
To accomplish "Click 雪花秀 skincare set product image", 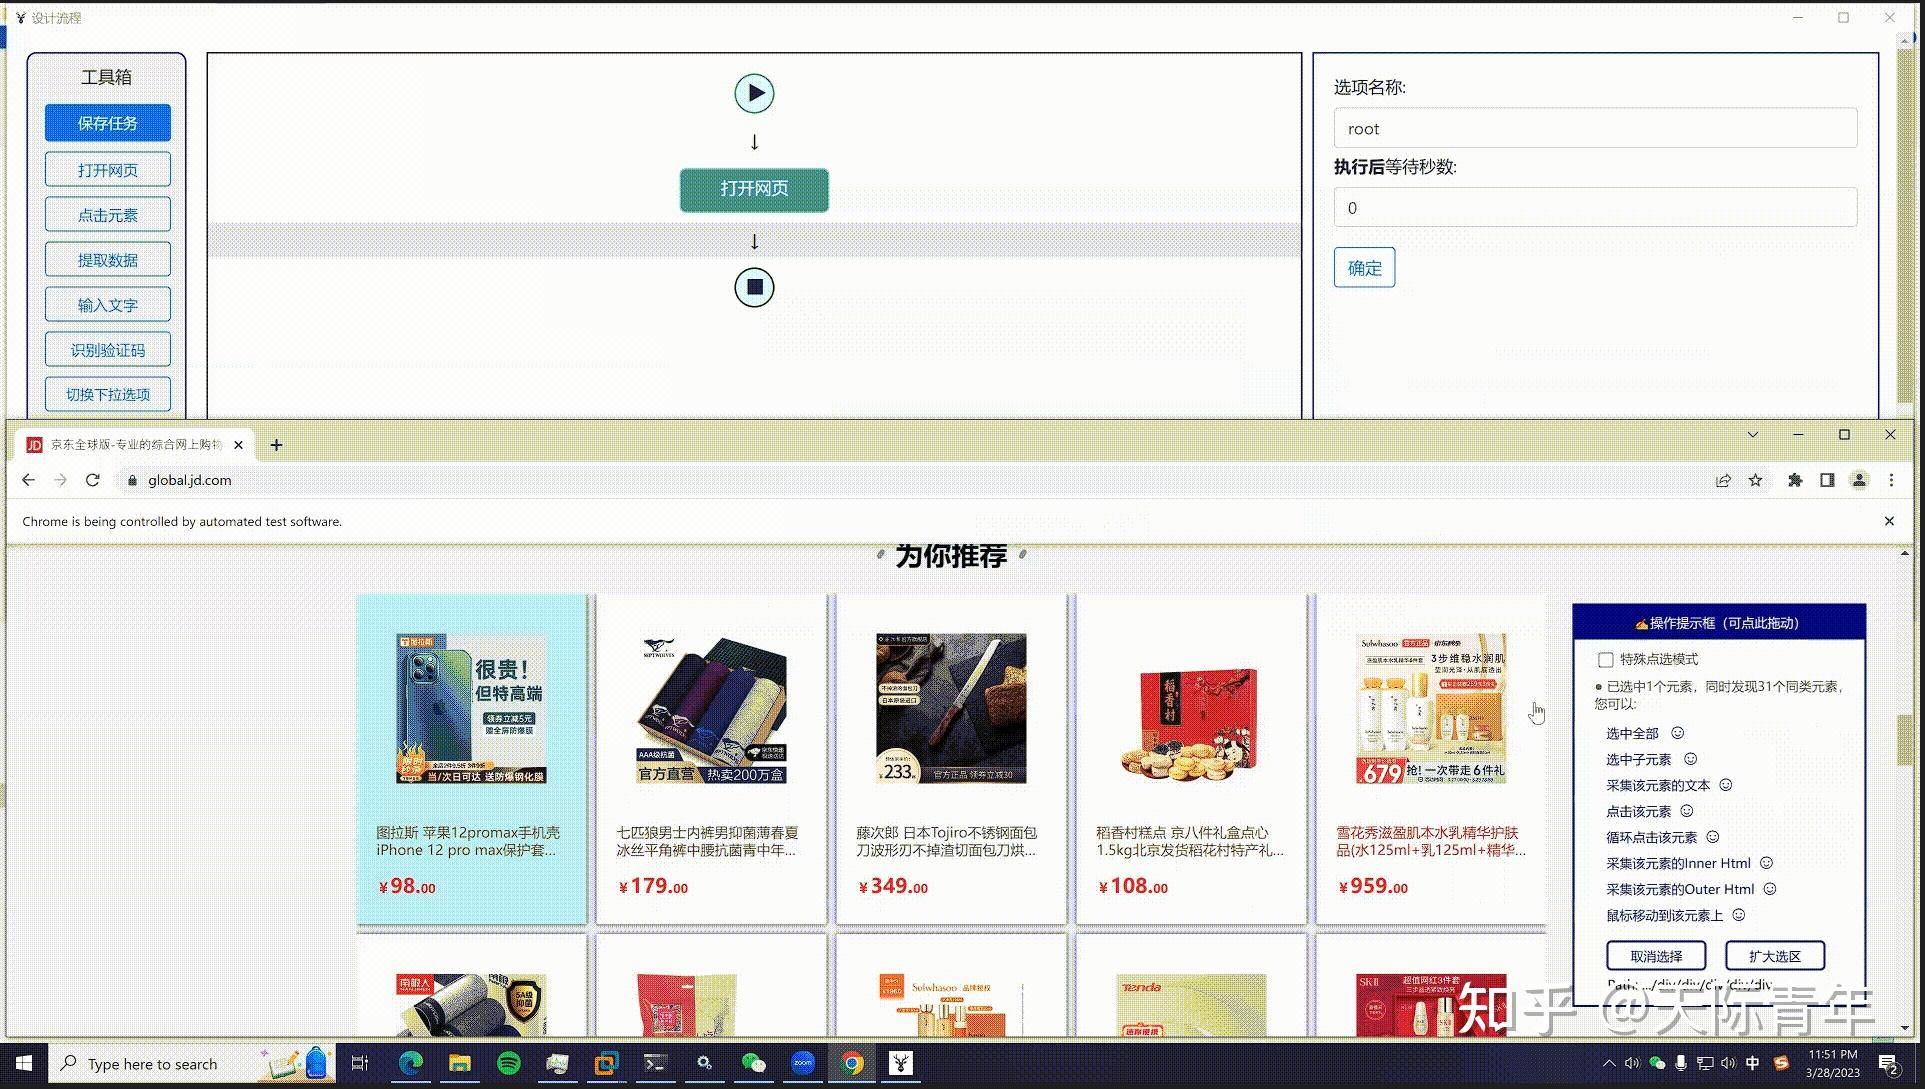I will [1431, 708].
